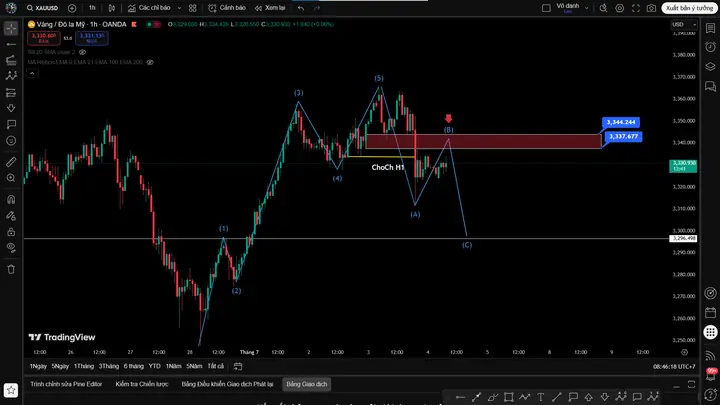Open the Kiểm tra Chiến lược tab
The height and width of the screenshot is (405, 720).
pyautogui.click(x=142, y=384)
